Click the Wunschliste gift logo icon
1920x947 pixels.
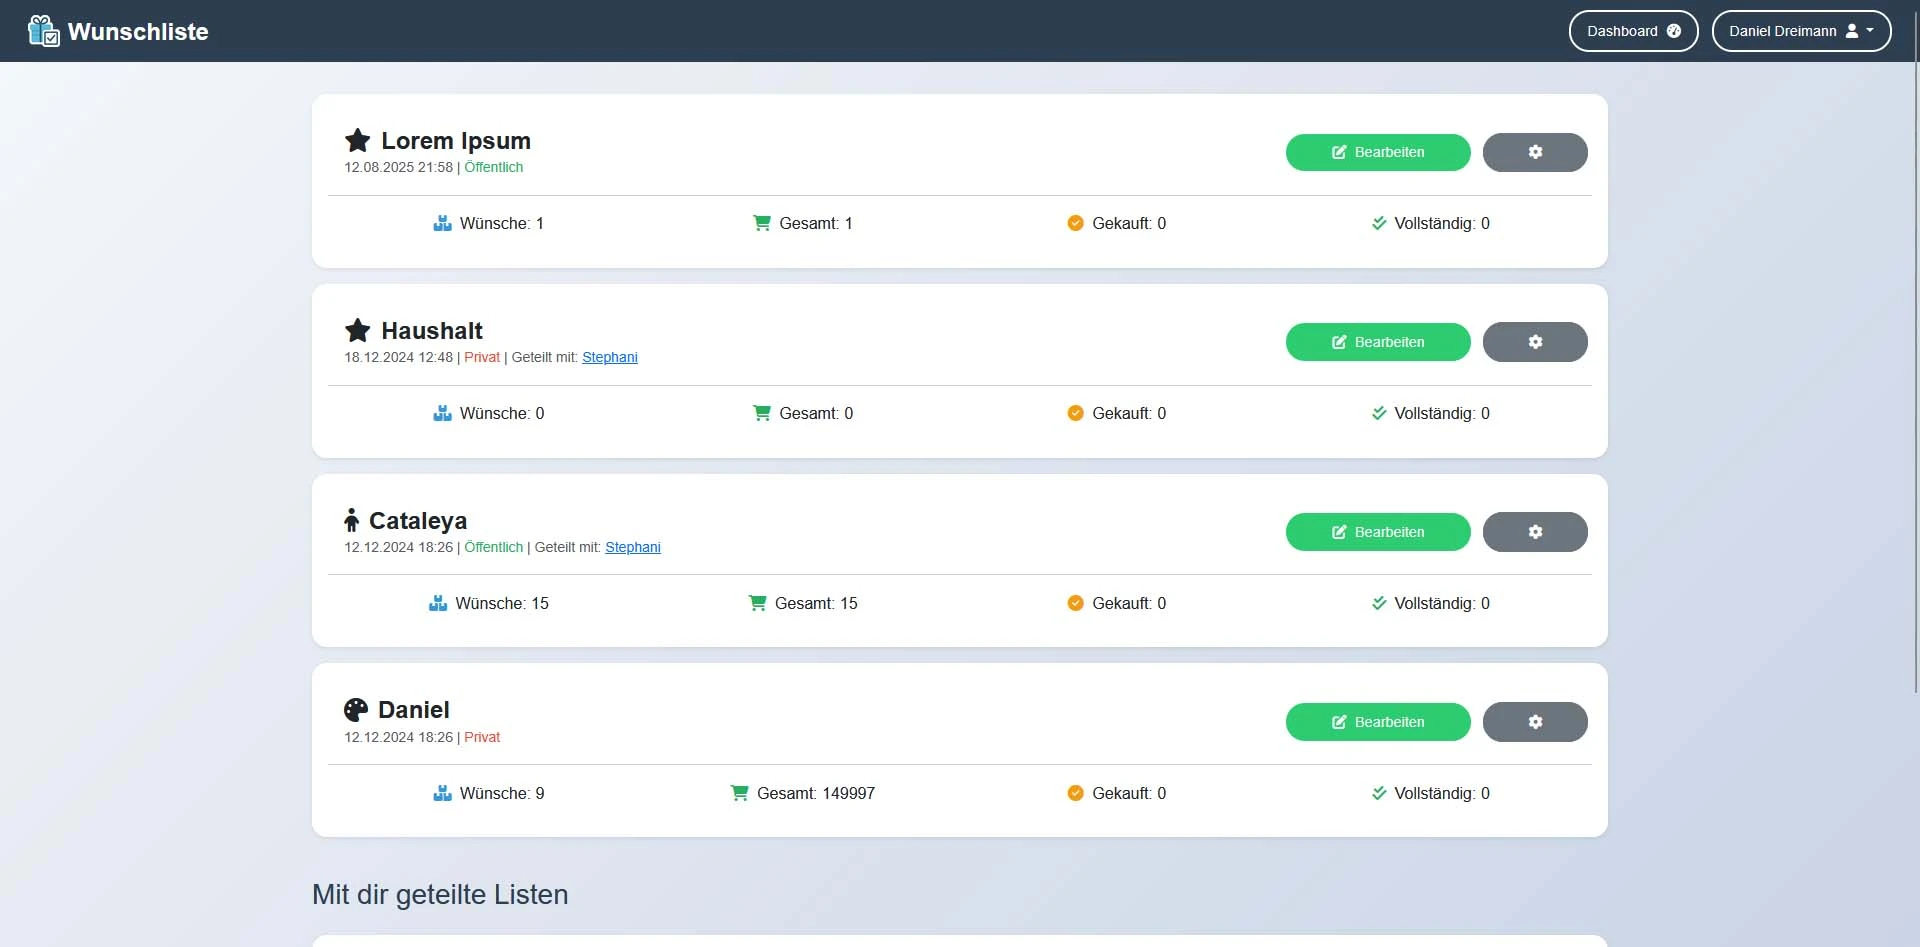click(44, 31)
